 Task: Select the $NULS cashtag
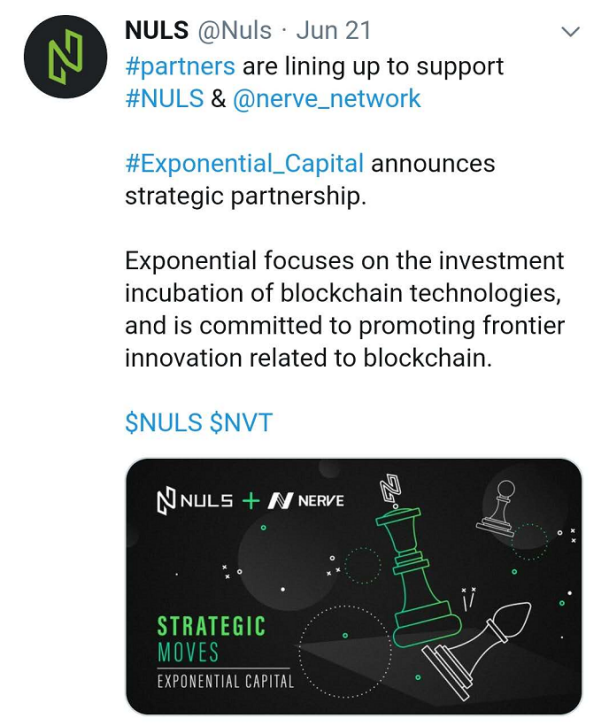point(164,423)
